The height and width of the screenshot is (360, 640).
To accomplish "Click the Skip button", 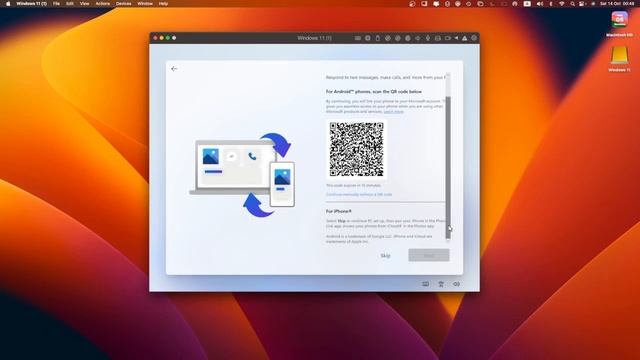I will [x=385, y=256].
